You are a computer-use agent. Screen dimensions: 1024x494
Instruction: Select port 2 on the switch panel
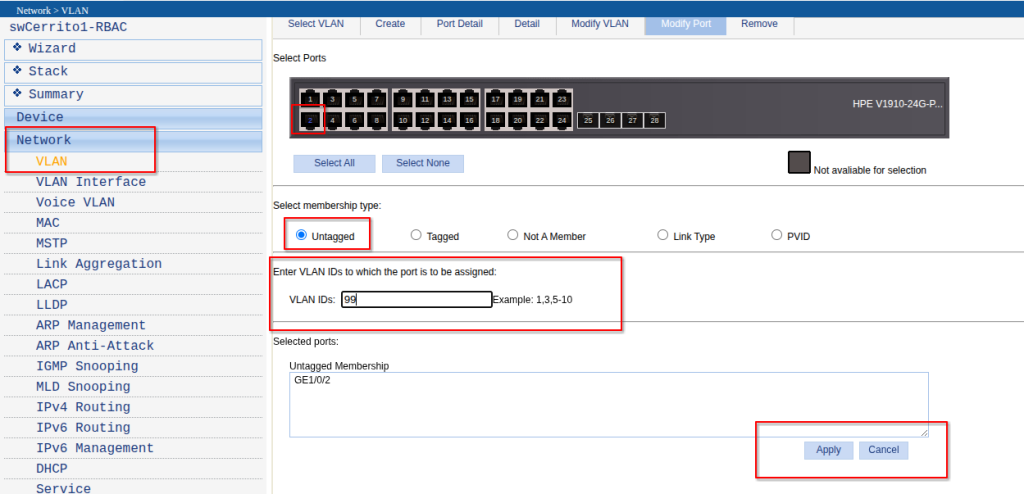pyautogui.click(x=312, y=120)
